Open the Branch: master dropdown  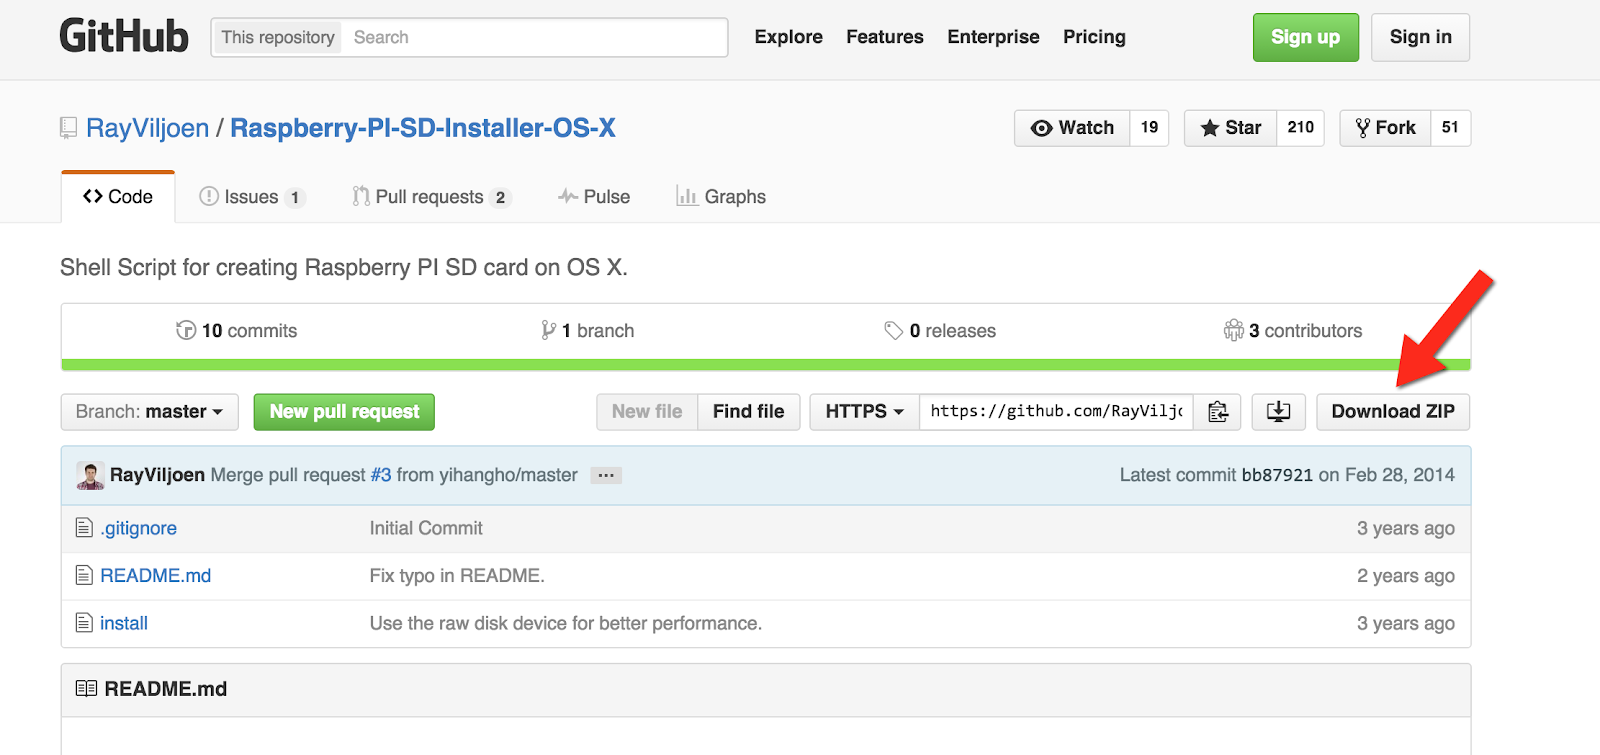(x=149, y=412)
